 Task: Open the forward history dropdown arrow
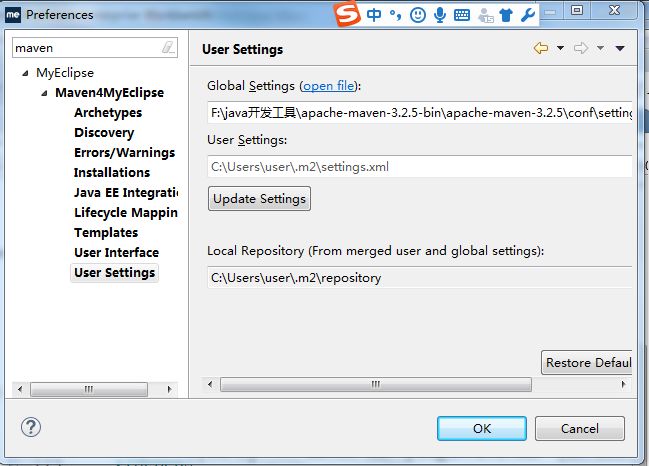[x=600, y=48]
